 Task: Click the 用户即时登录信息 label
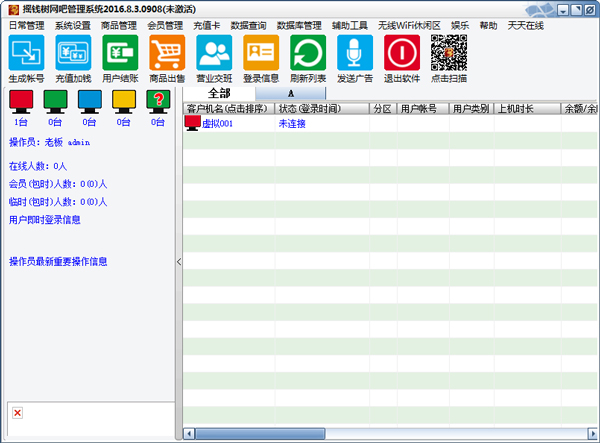click(x=45, y=220)
